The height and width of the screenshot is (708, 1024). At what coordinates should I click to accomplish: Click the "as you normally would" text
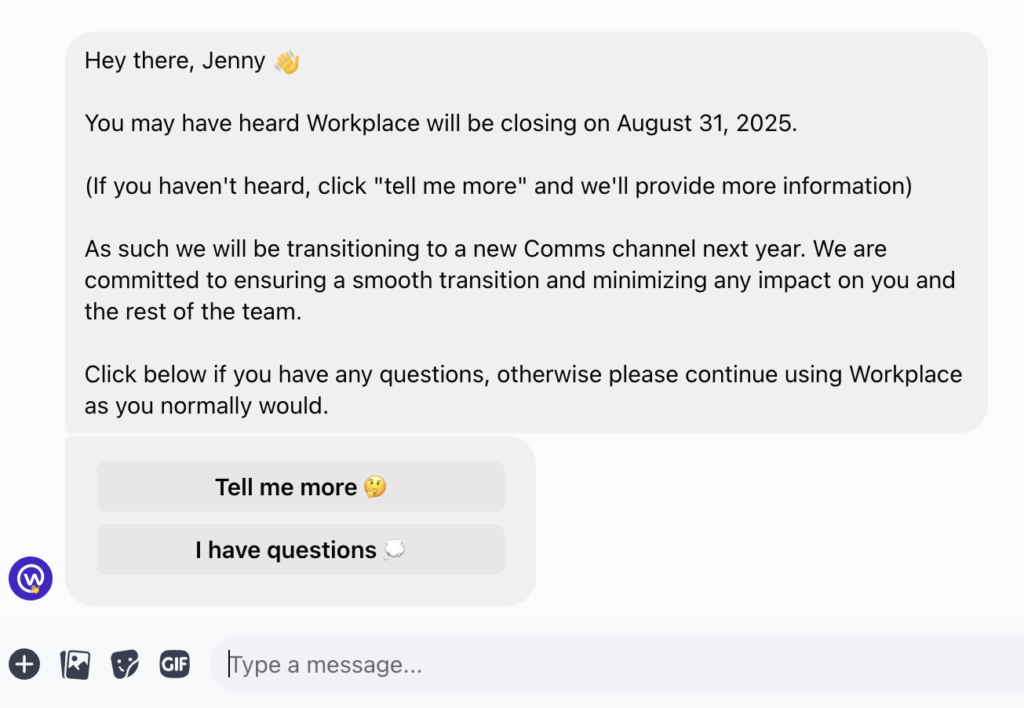coord(206,407)
